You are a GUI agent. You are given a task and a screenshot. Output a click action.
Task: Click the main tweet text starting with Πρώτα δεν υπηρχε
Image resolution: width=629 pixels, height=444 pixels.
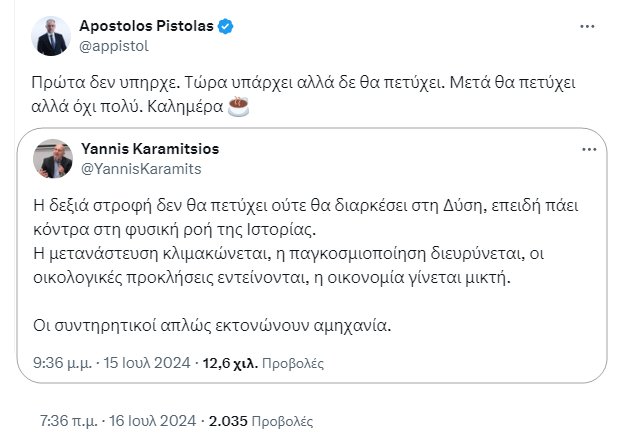pyautogui.click(x=300, y=82)
